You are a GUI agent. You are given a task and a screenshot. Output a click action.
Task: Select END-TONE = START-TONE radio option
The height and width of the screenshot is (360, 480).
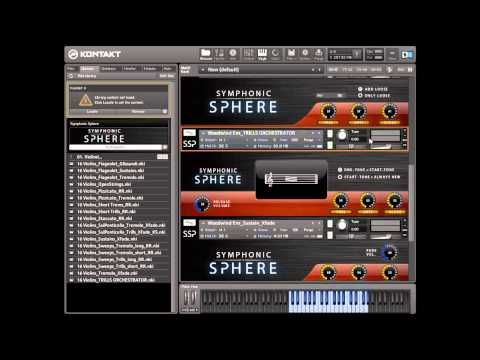[x=340, y=170]
